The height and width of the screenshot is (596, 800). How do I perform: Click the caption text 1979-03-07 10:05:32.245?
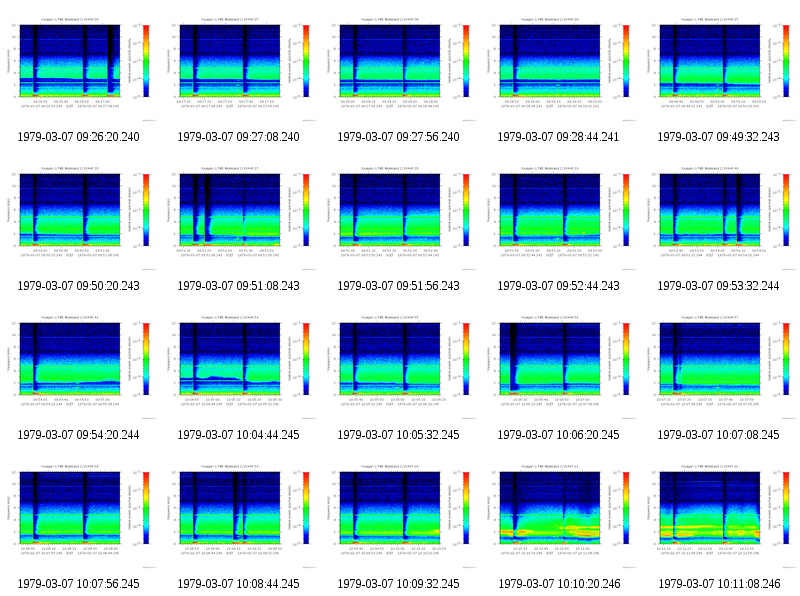[398, 435]
